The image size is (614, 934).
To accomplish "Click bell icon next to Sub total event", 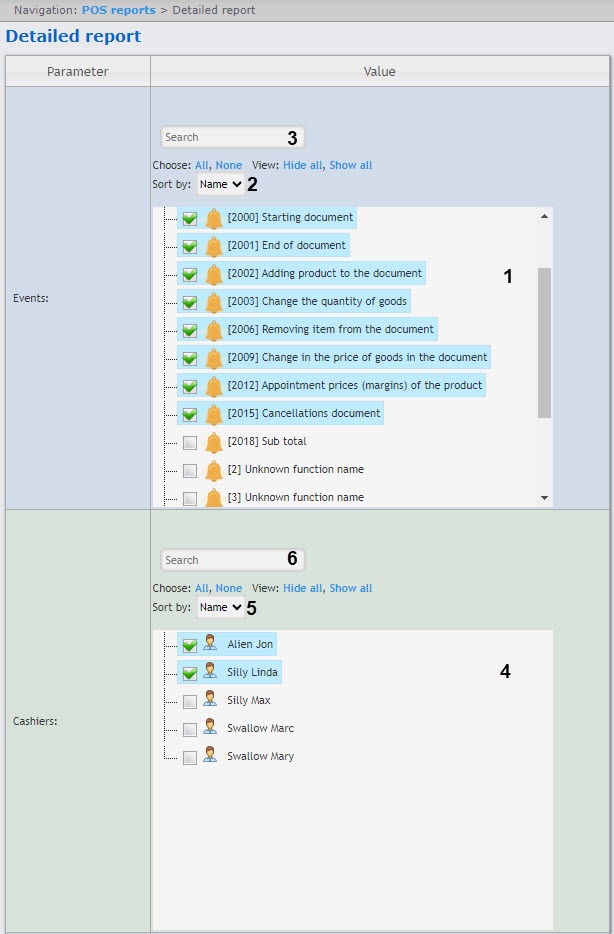I will coord(214,442).
